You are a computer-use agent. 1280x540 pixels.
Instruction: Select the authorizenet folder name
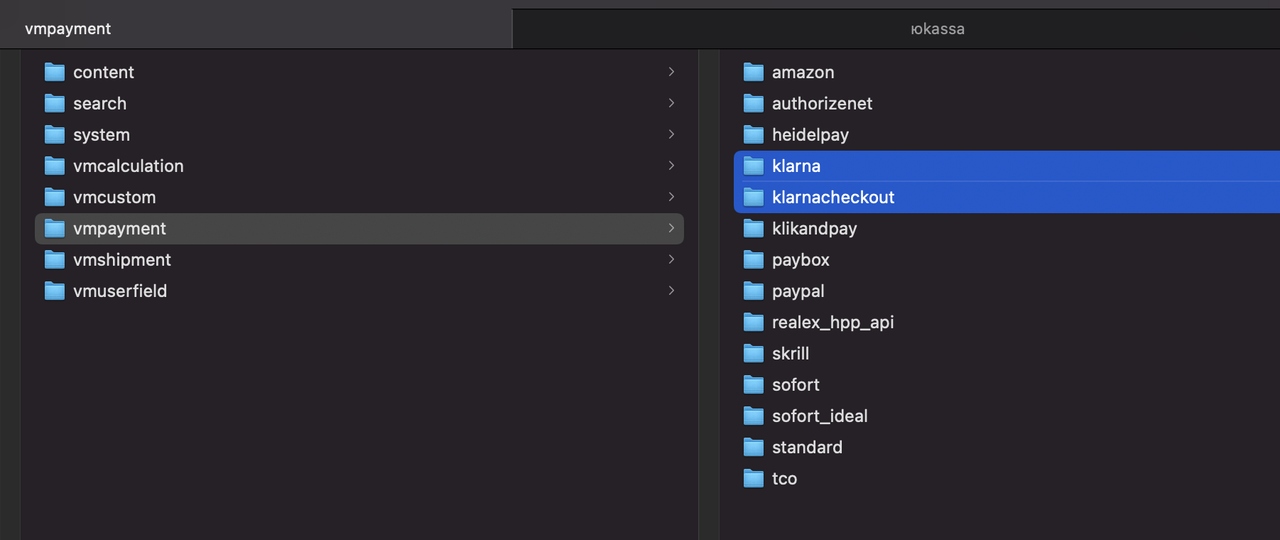pyautogui.click(x=822, y=103)
